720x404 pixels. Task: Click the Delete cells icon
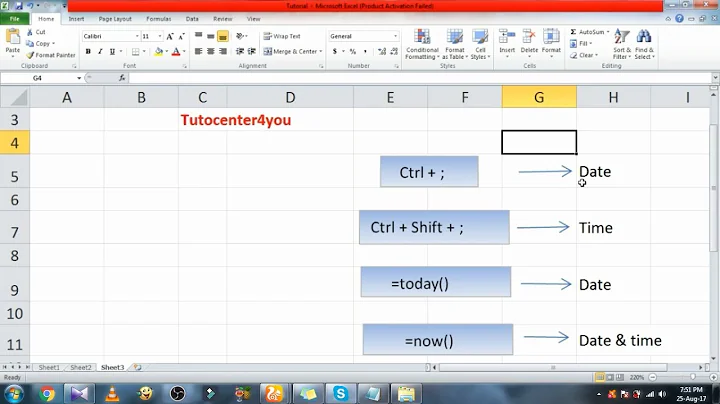point(529,37)
